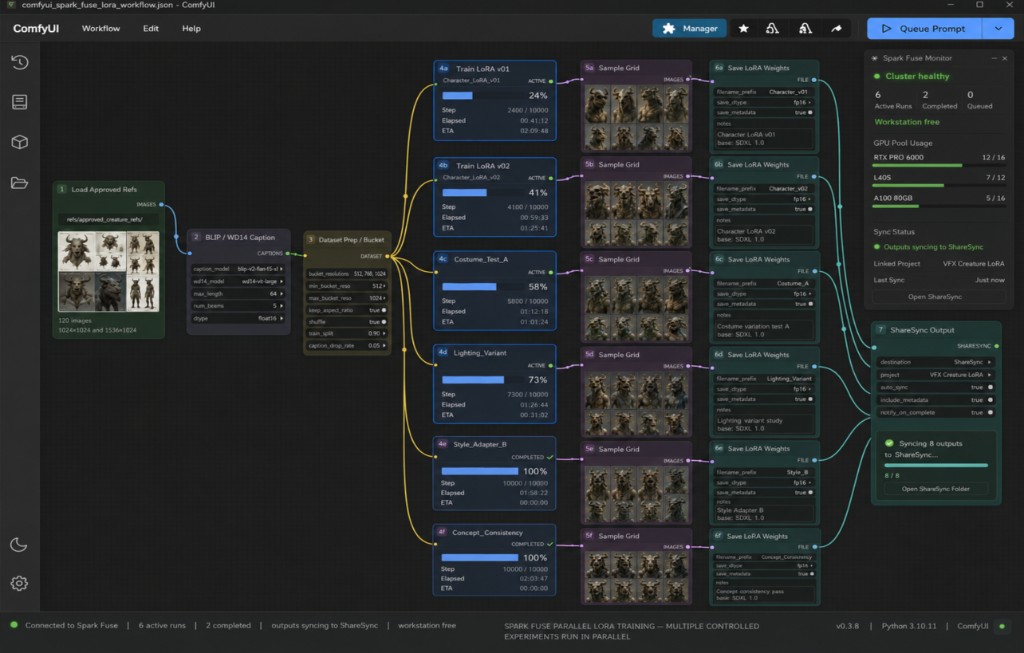Collapse the Spark Fuse Monitor panel
Image resolution: width=1024 pixels, height=653 pixels.
coord(994,58)
